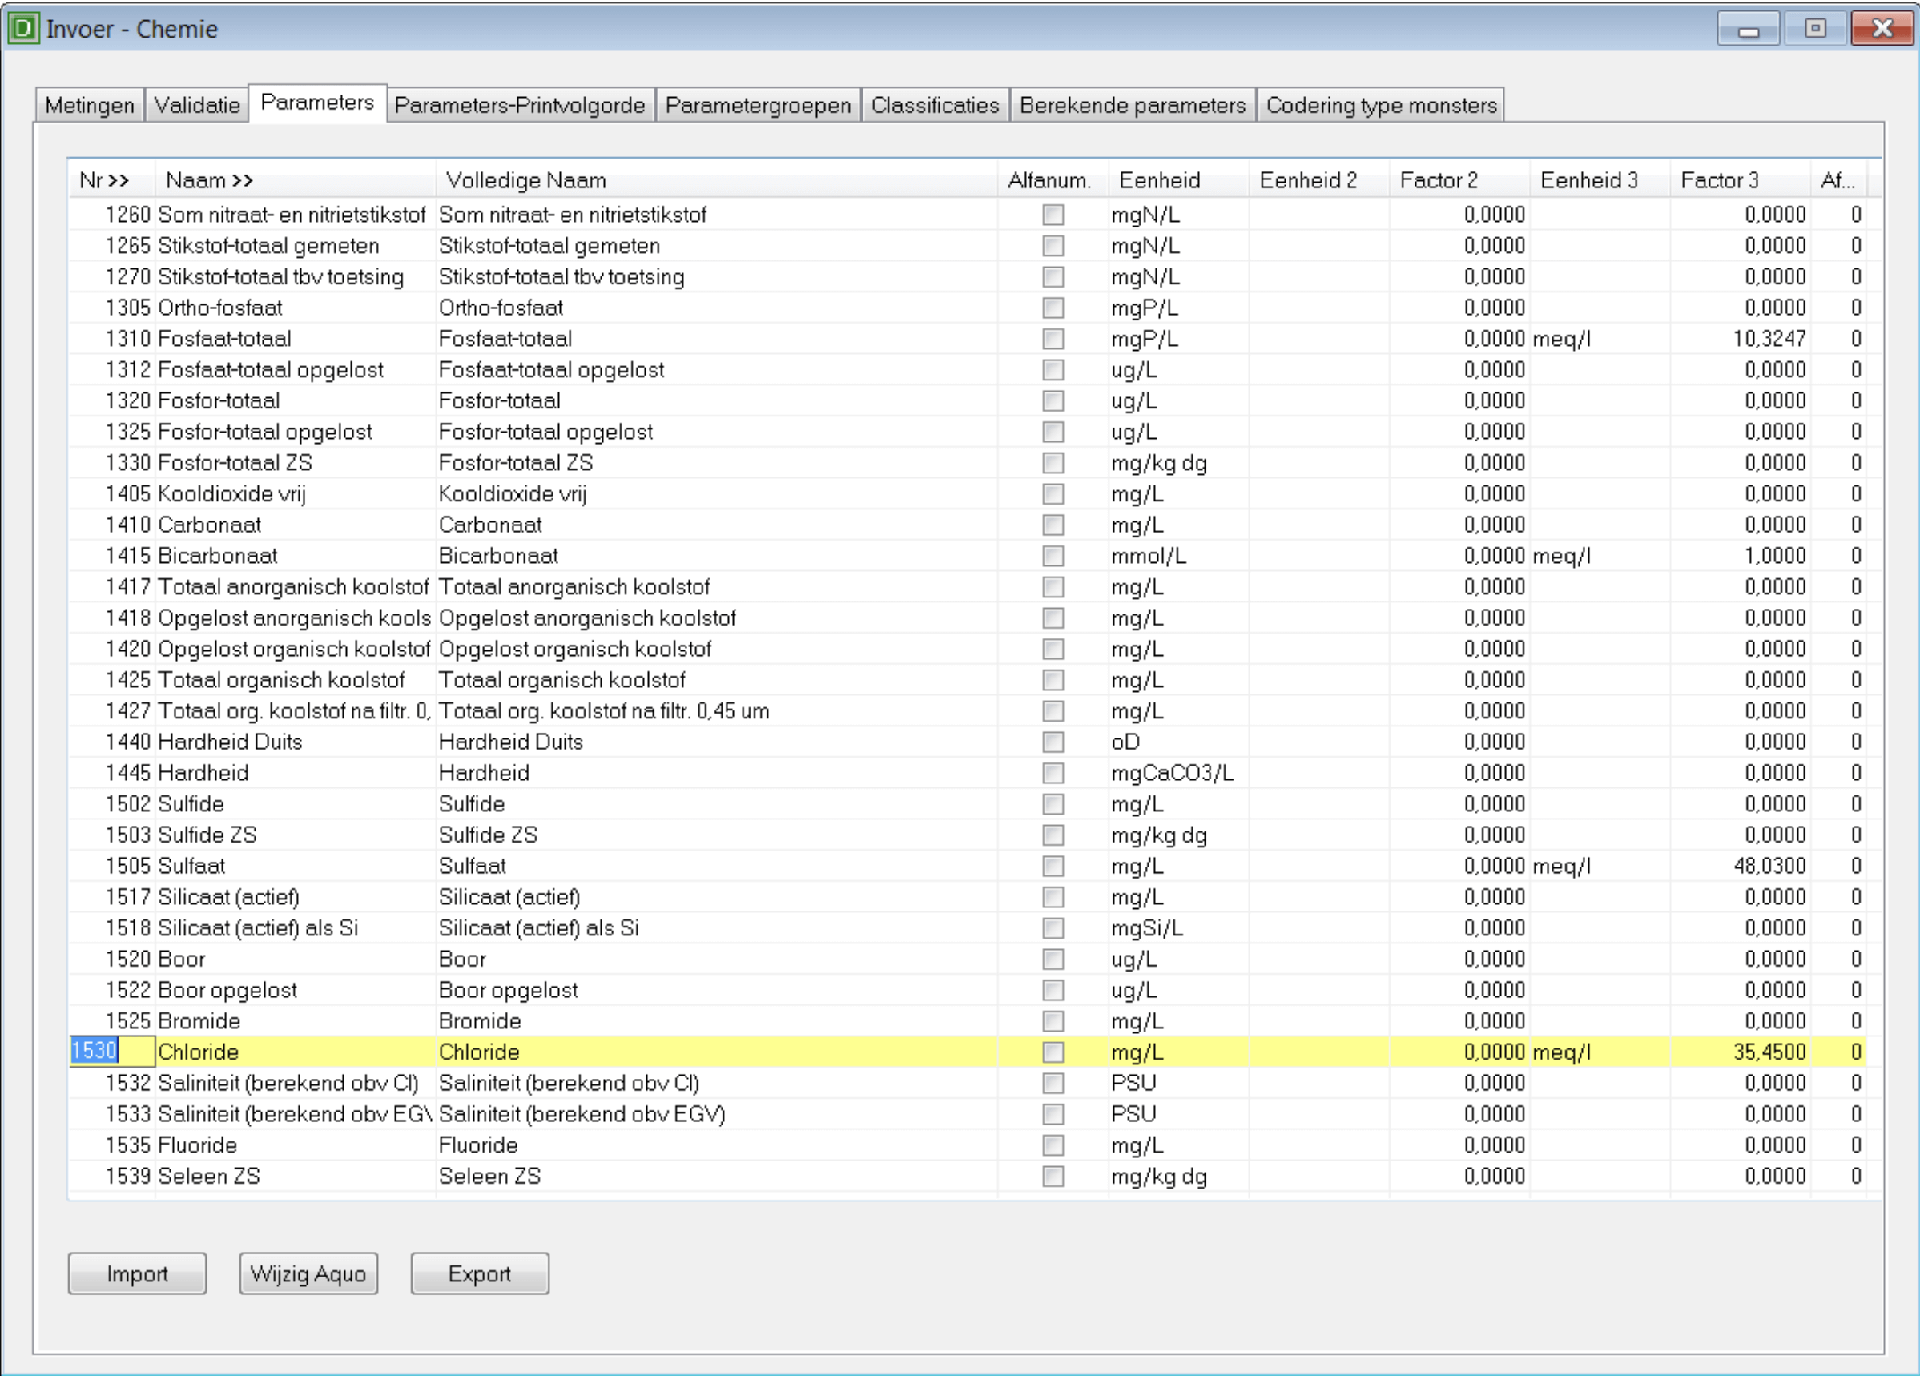Click the Volledige Naam column header

(x=716, y=180)
